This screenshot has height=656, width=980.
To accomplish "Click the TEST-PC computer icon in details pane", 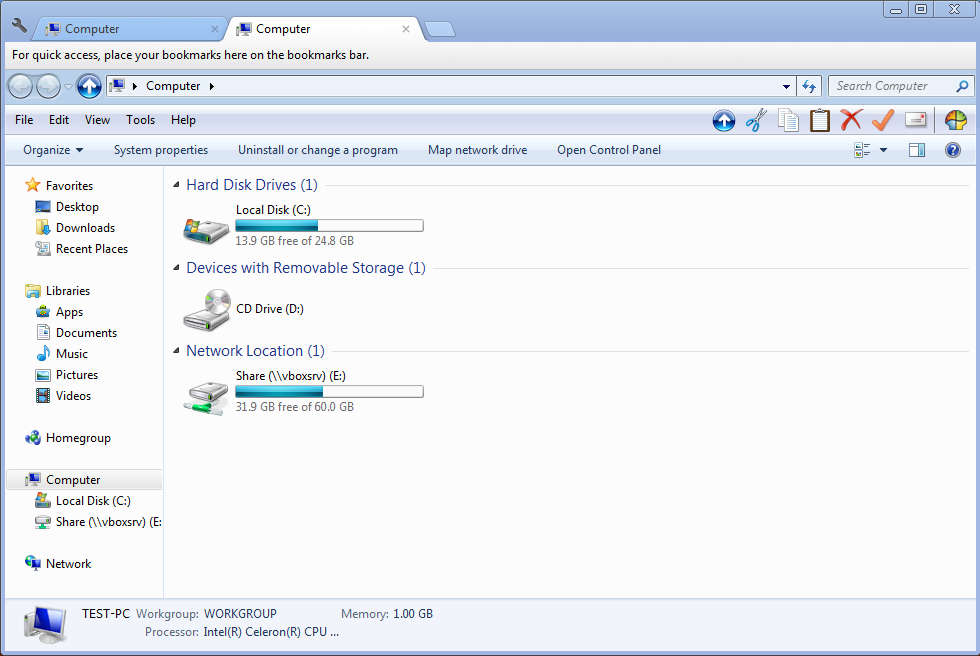I will 46,625.
